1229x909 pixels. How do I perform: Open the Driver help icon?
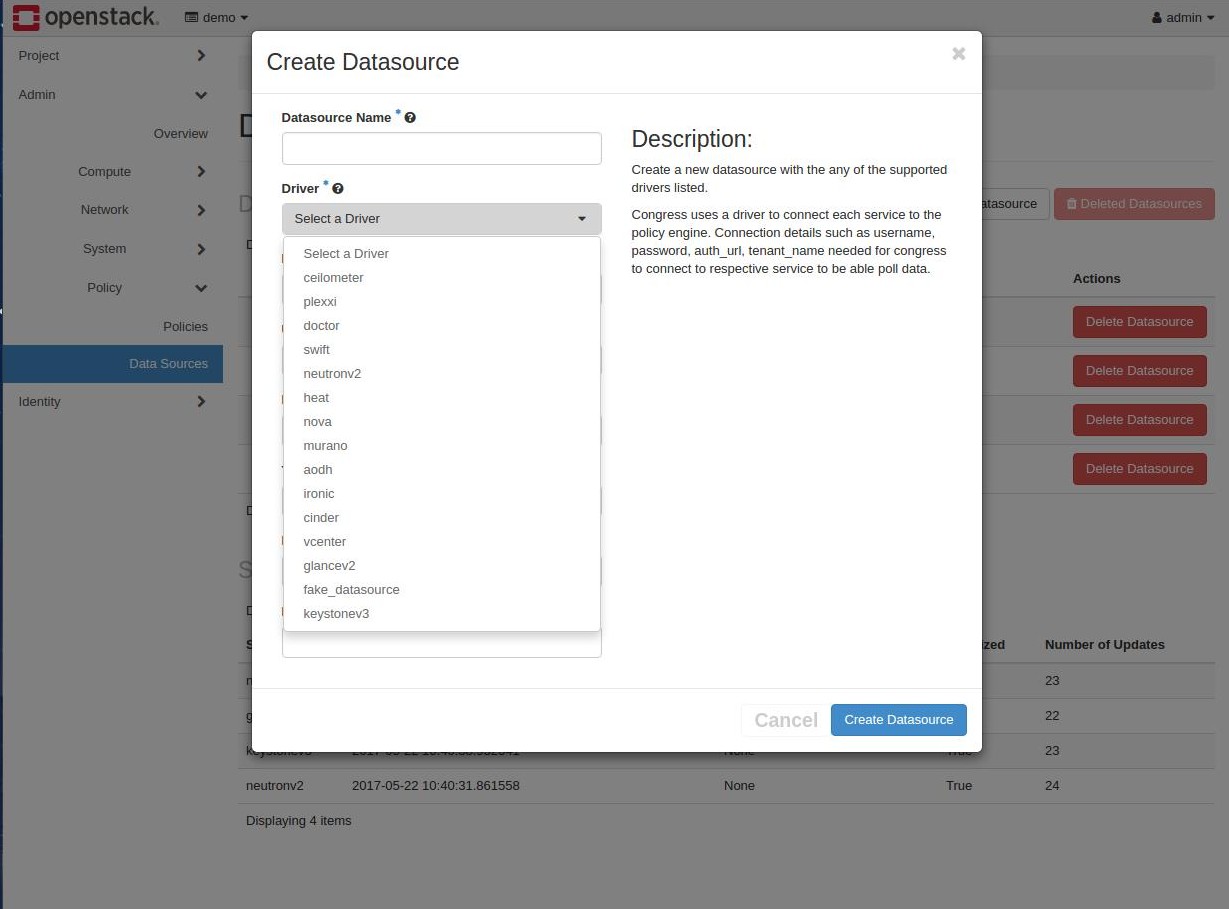338,189
